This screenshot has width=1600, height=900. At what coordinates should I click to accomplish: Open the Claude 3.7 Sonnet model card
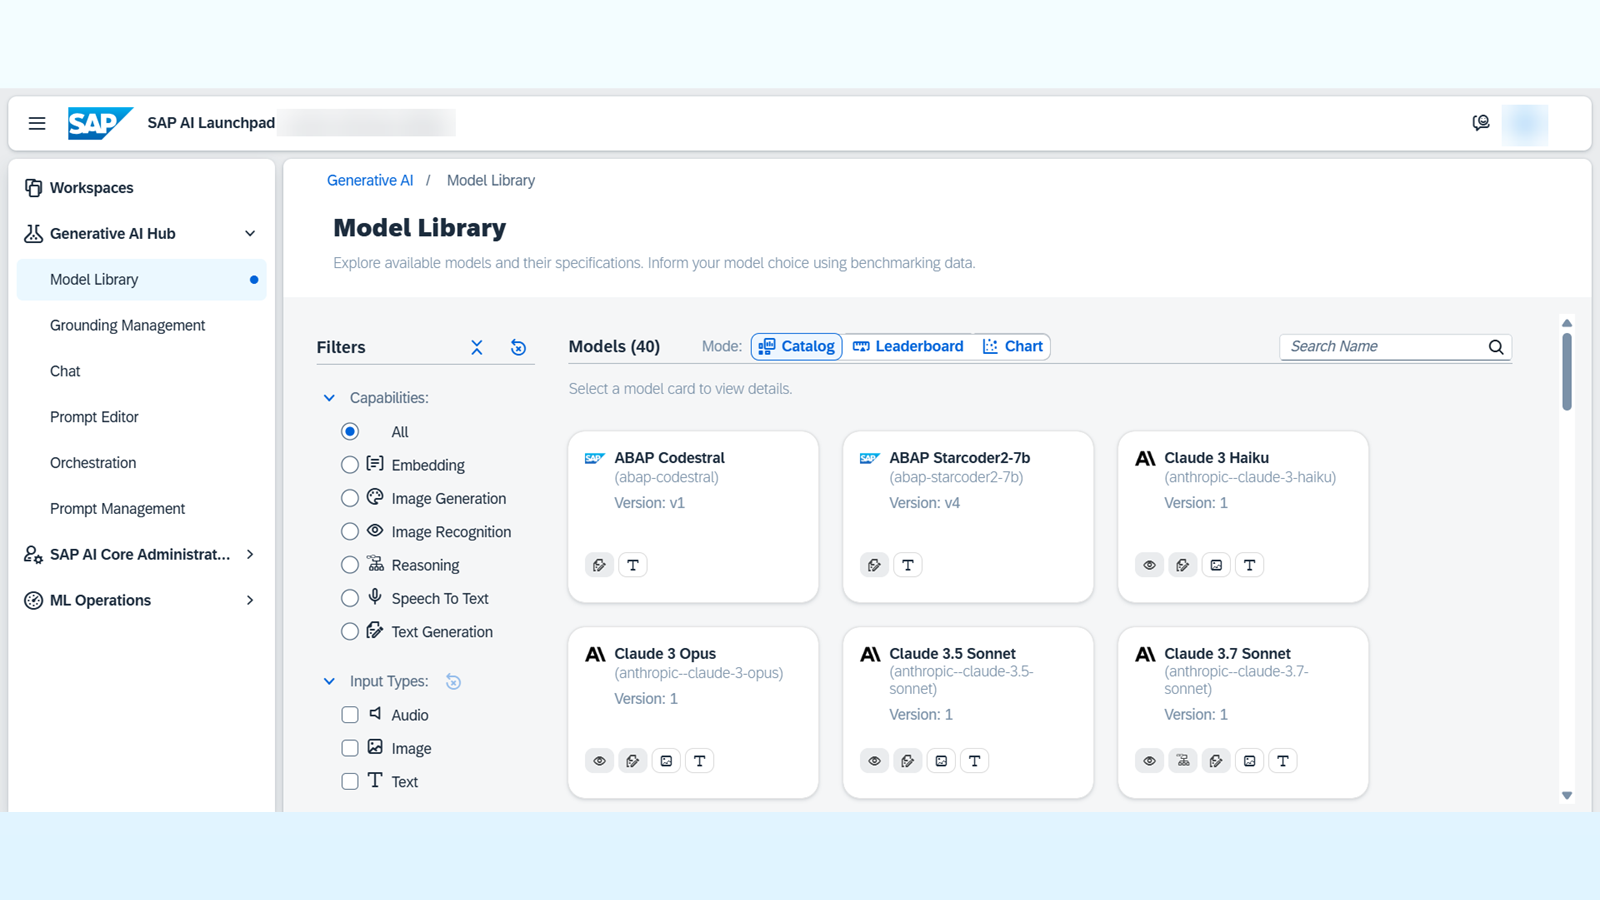point(1243,713)
